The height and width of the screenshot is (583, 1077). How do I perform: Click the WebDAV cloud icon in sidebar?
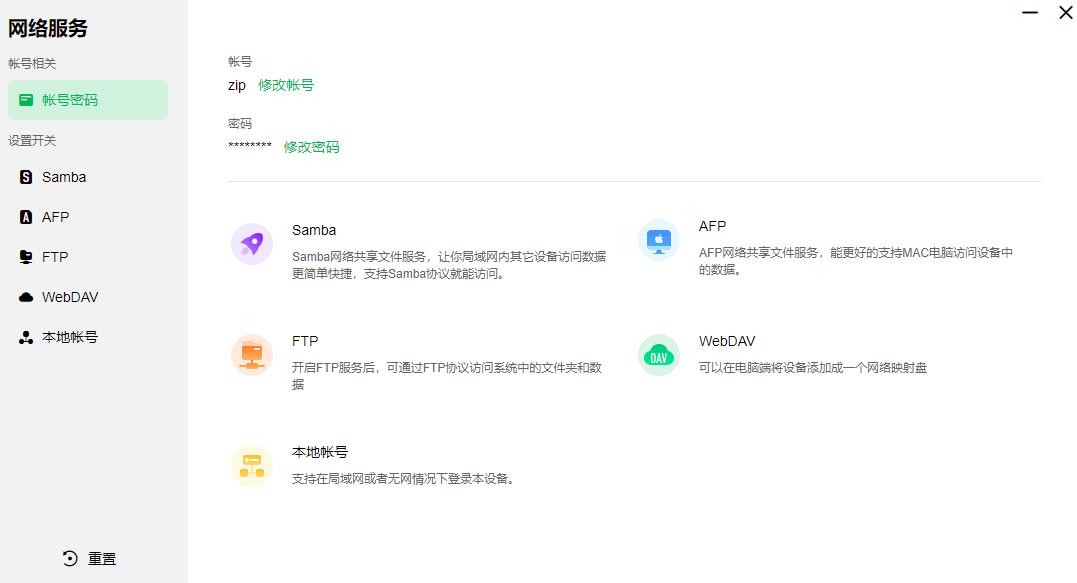(24, 296)
